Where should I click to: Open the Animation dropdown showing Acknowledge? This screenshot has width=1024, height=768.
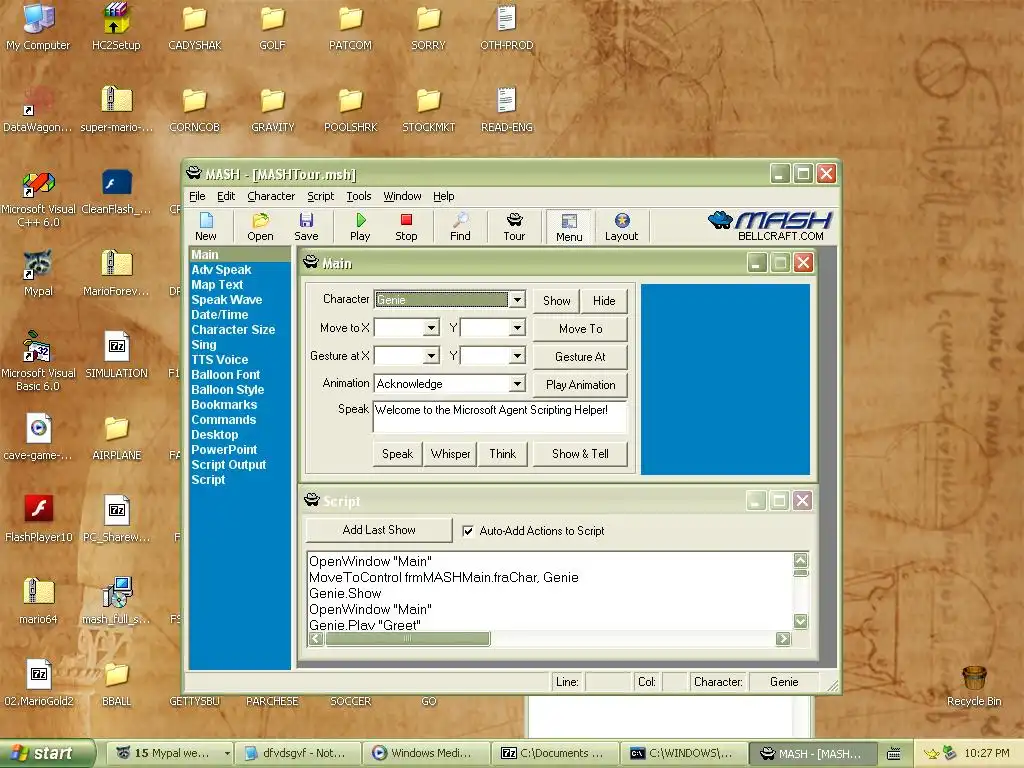click(x=517, y=384)
